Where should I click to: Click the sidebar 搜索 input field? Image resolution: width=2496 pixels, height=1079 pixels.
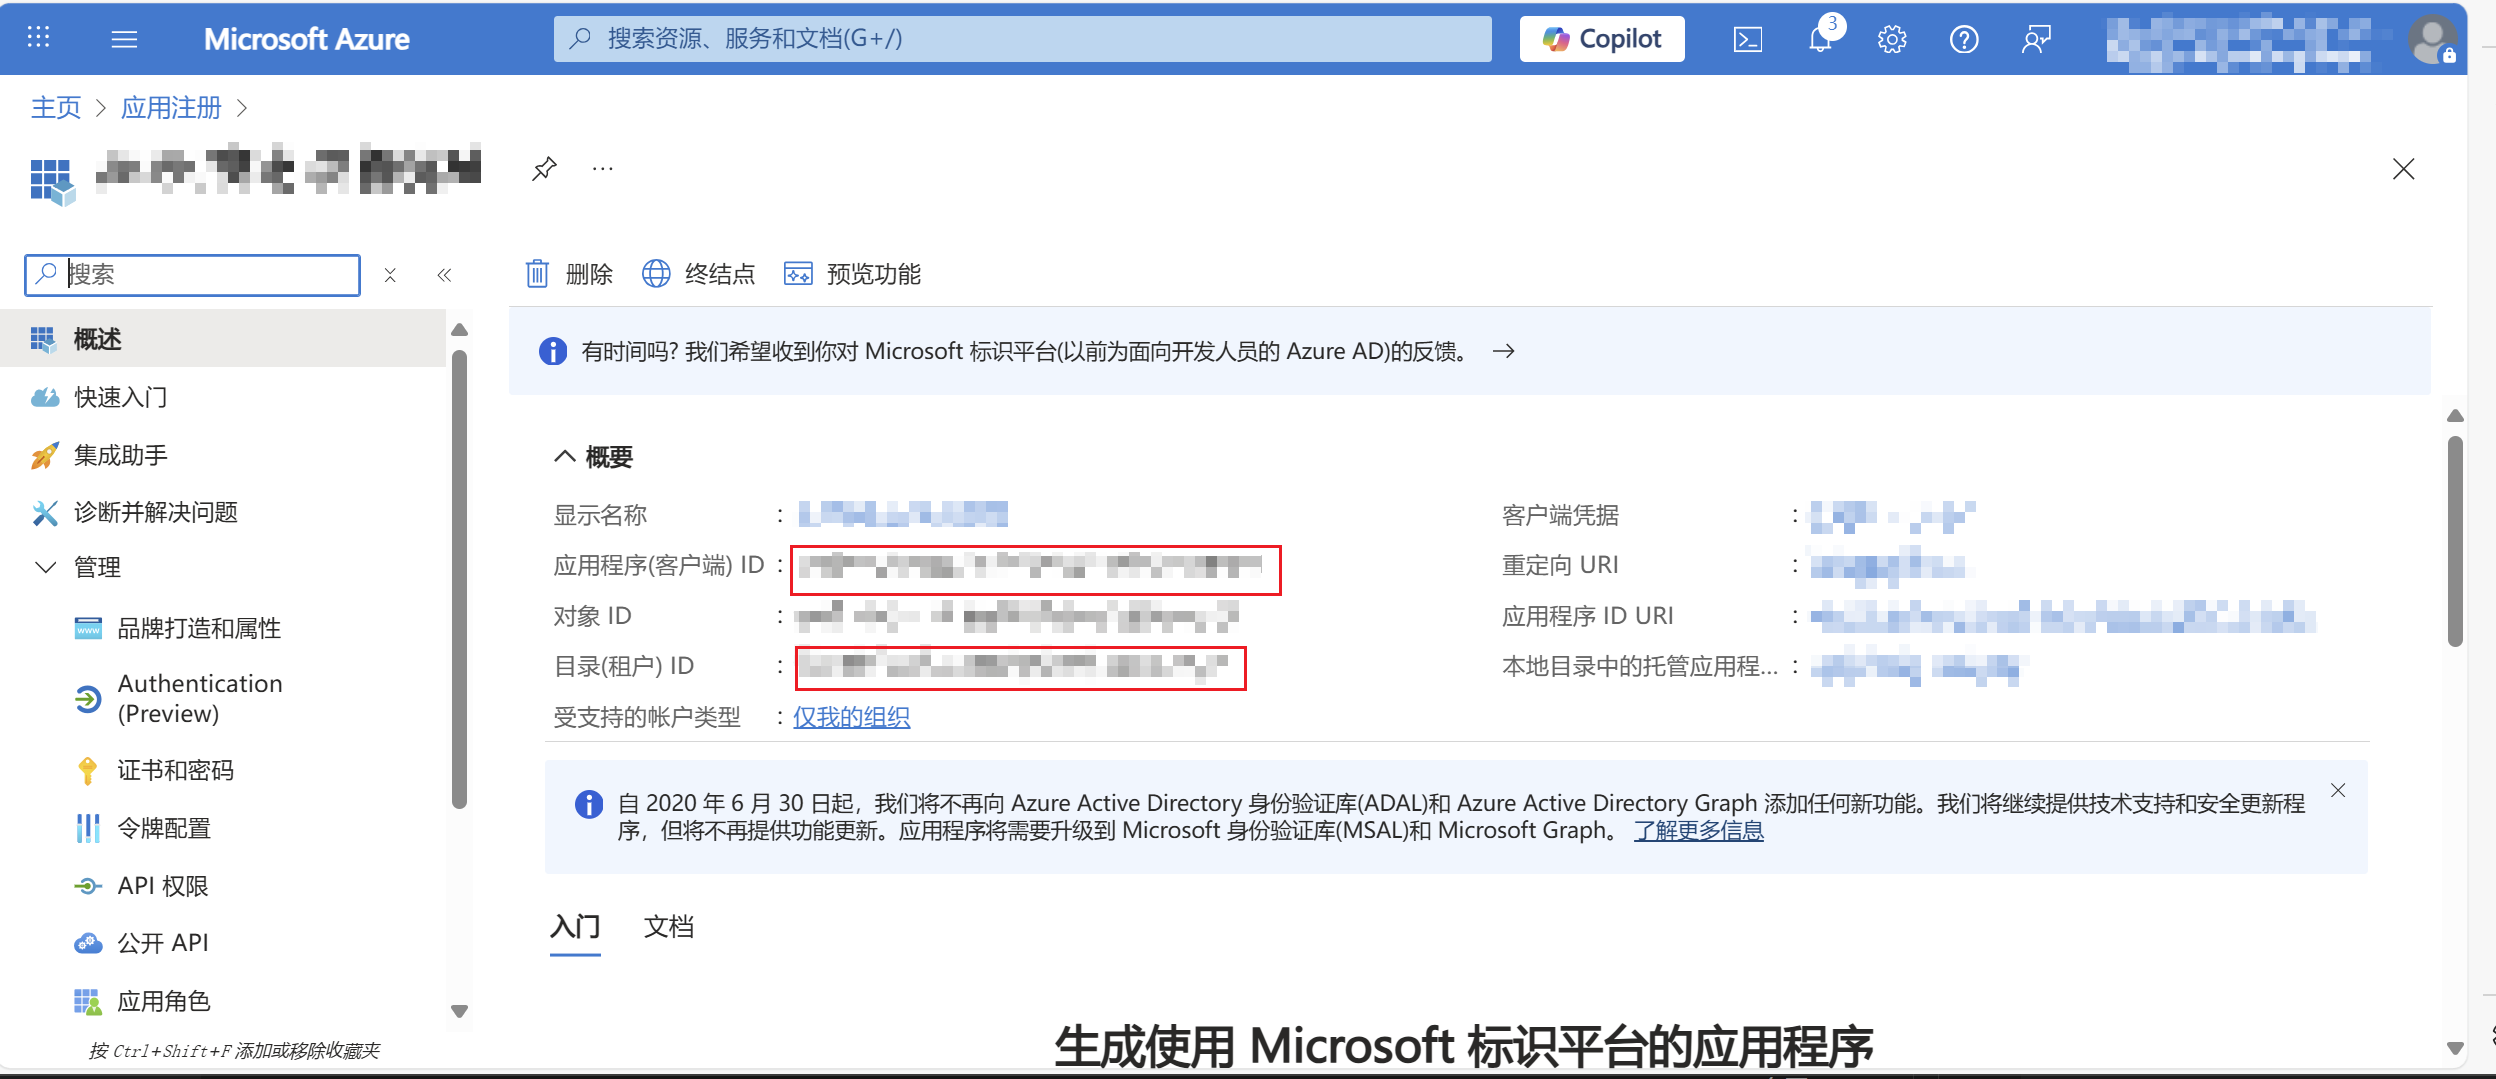coord(210,275)
